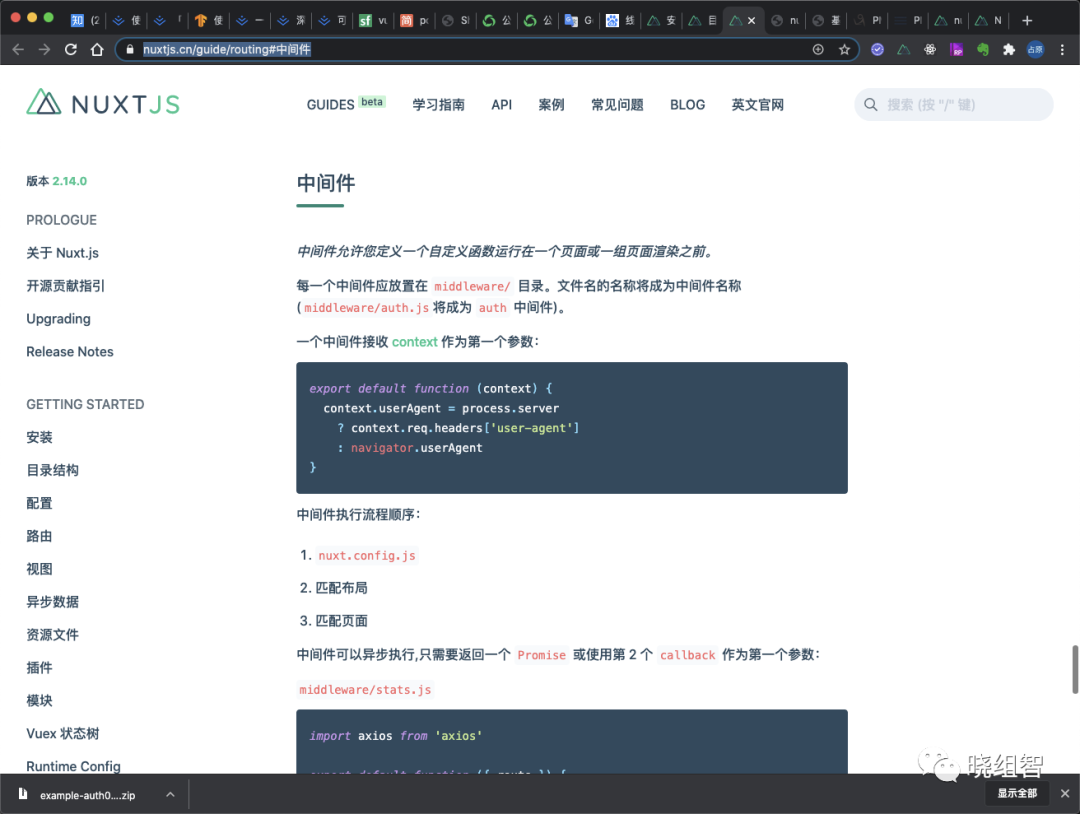Click the 中间件 heading

[x=326, y=183]
